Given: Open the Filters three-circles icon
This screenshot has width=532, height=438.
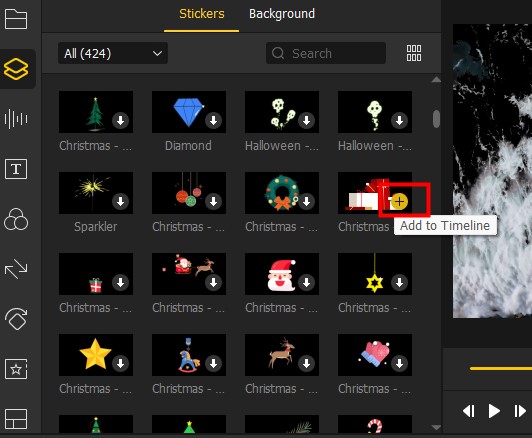Looking at the screenshot, I should click(x=16, y=219).
